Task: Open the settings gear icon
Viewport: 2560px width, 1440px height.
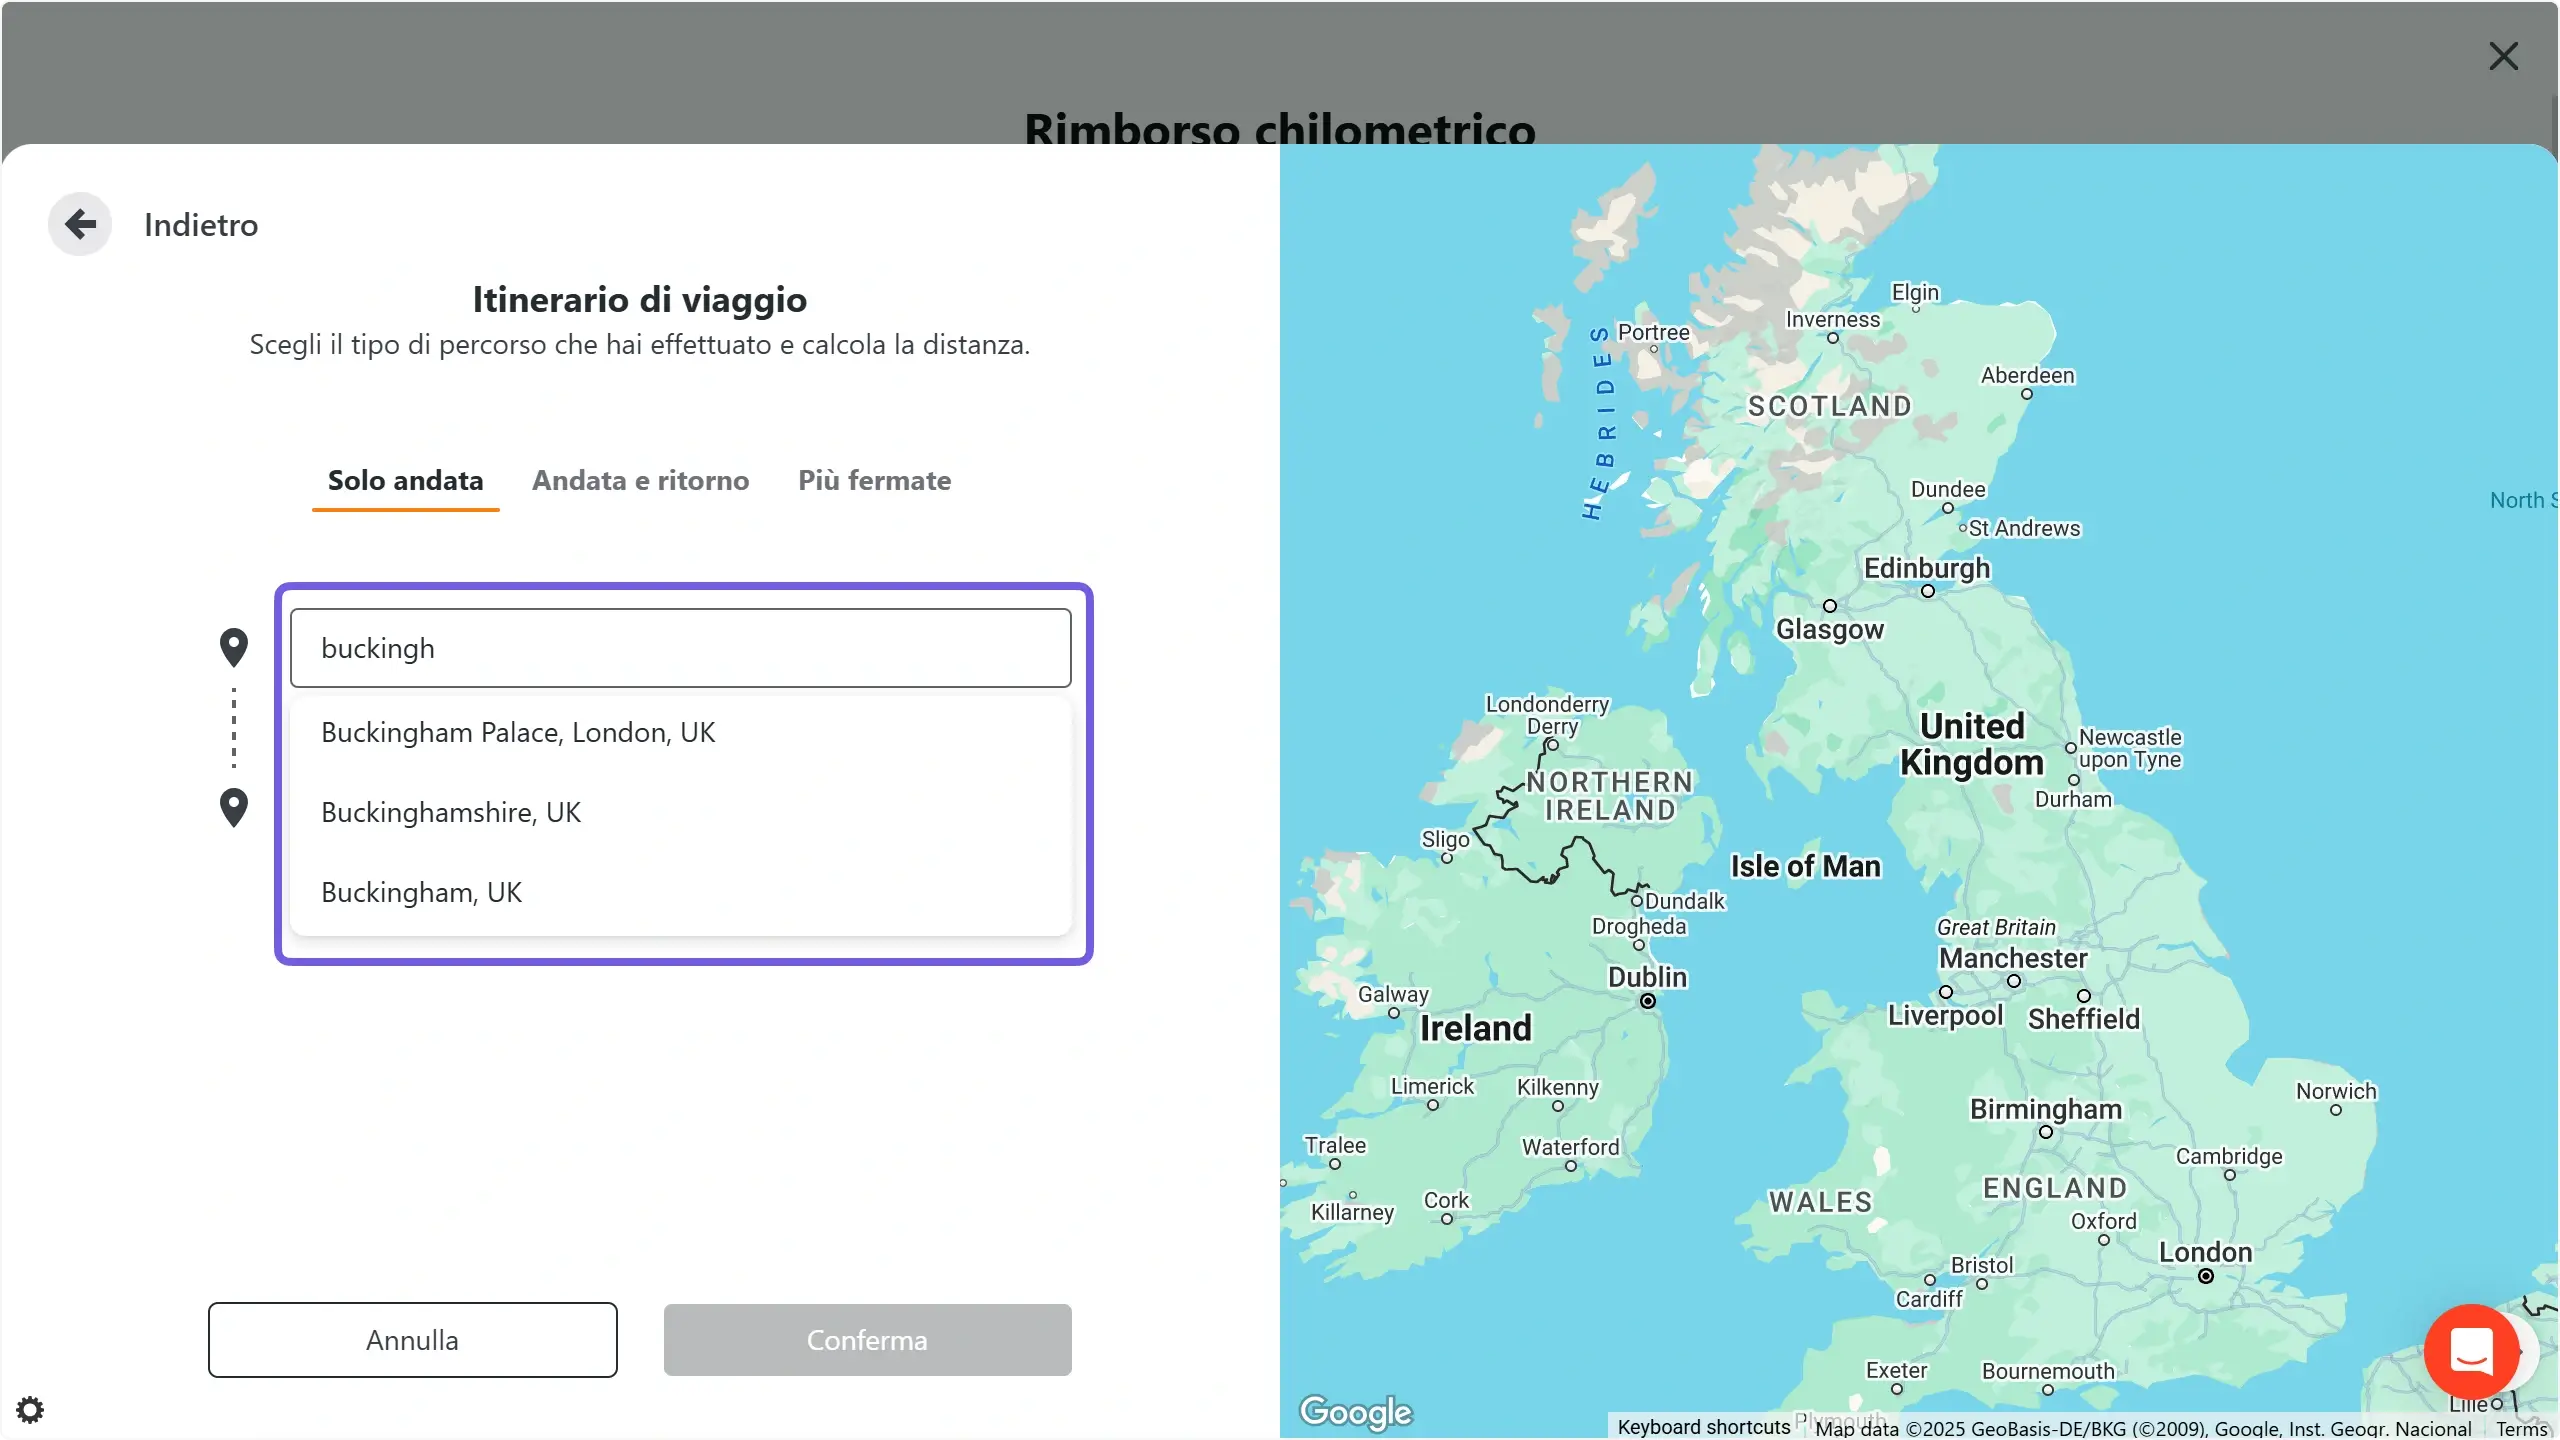Action: click(x=30, y=1410)
